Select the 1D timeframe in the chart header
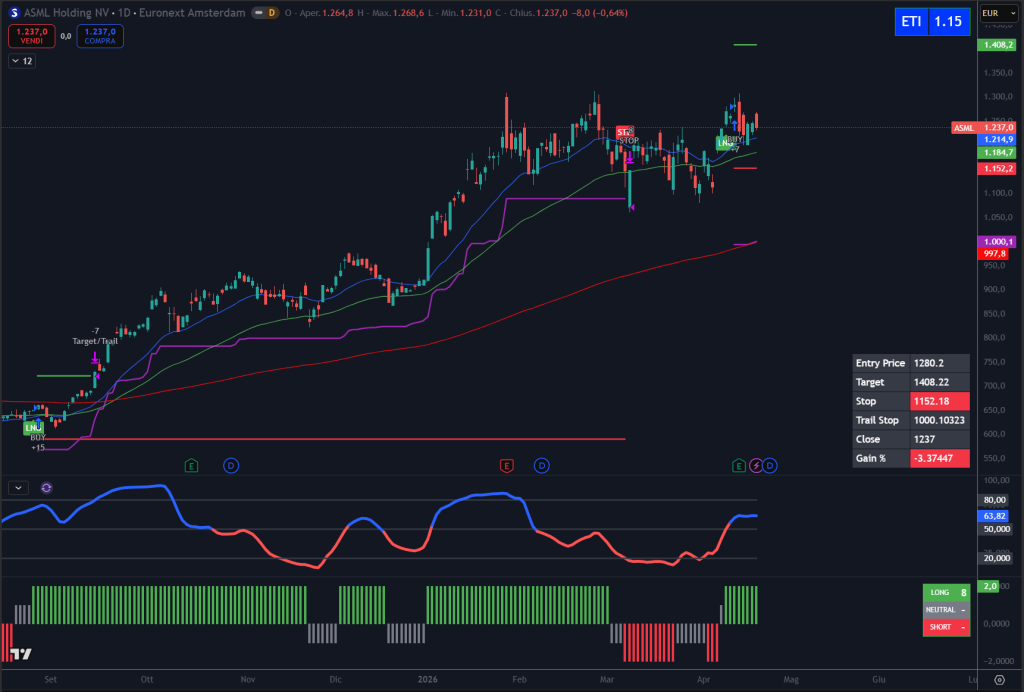Viewport: 1024px width, 692px height. [123, 13]
